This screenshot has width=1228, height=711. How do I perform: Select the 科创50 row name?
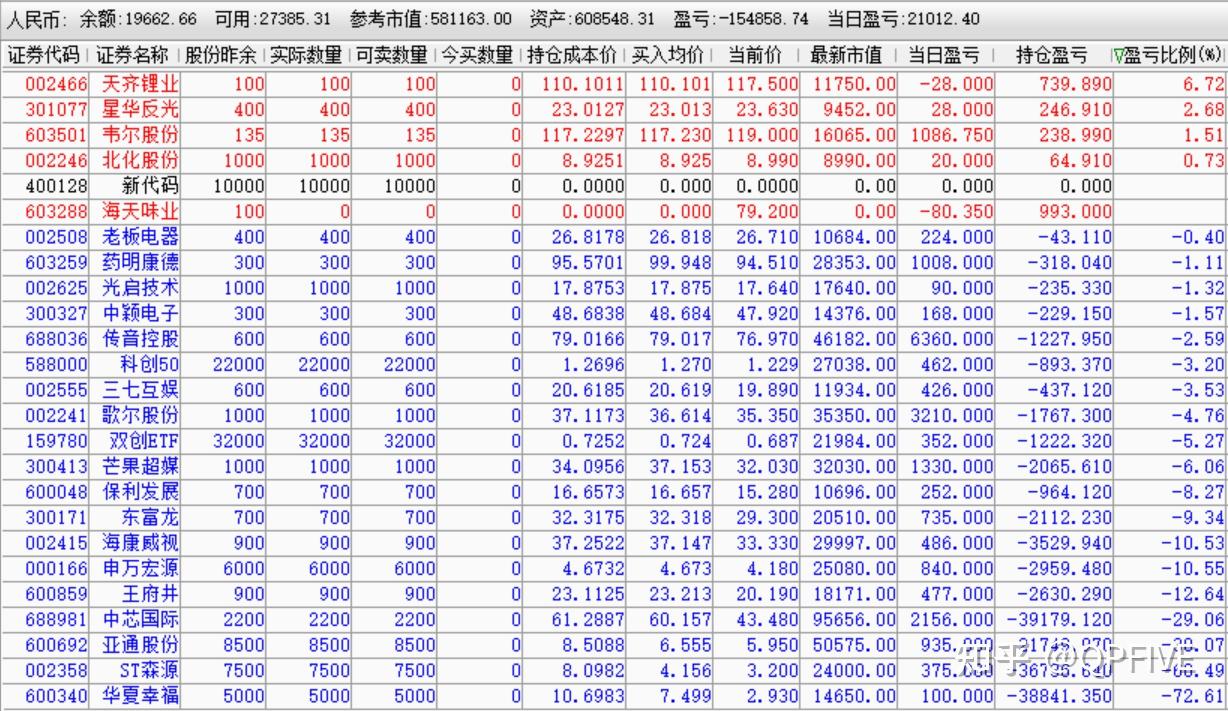(150, 364)
